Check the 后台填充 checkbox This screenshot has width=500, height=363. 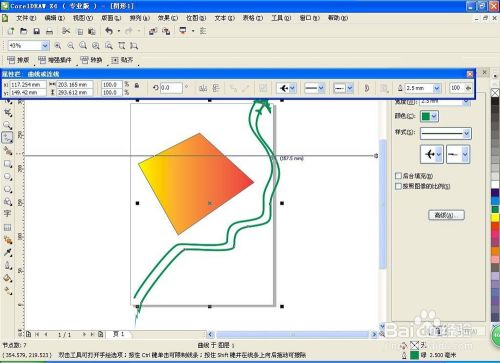click(x=398, y=175)
